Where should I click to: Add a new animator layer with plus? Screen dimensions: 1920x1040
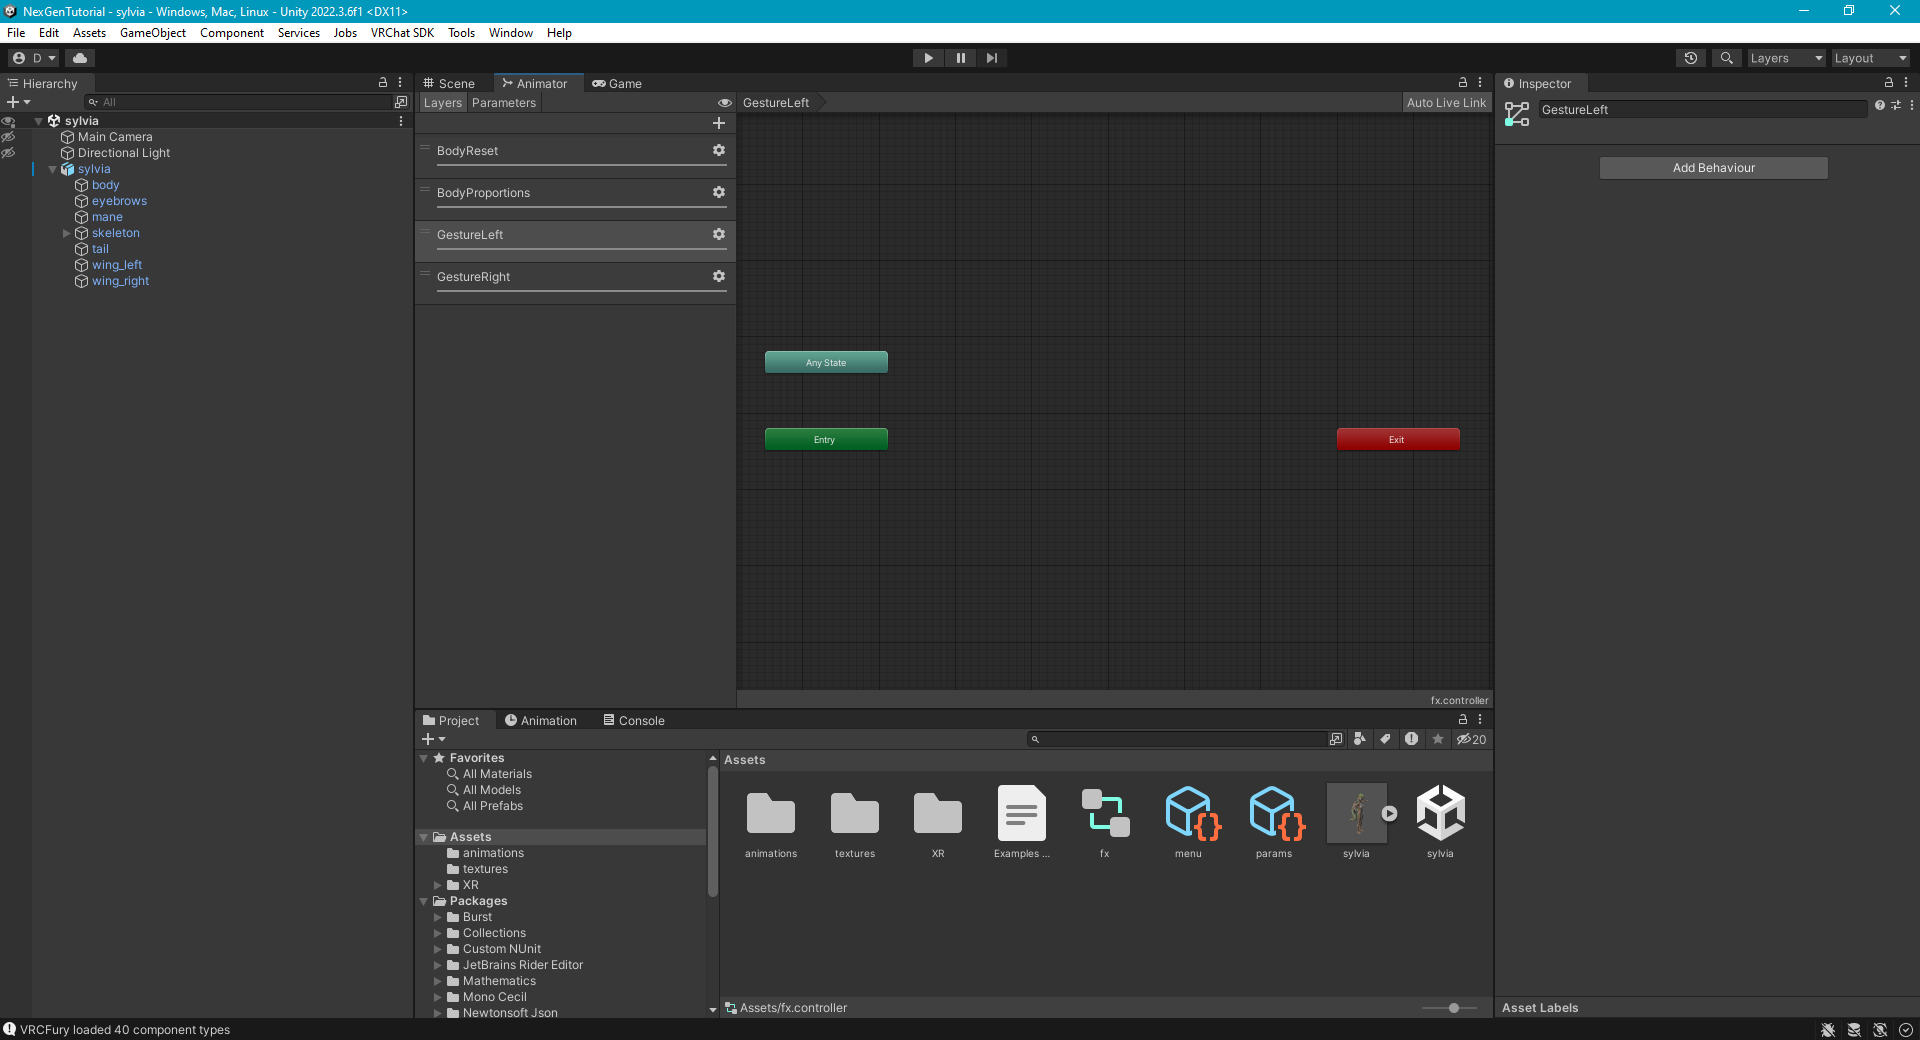tap(718, 123)
